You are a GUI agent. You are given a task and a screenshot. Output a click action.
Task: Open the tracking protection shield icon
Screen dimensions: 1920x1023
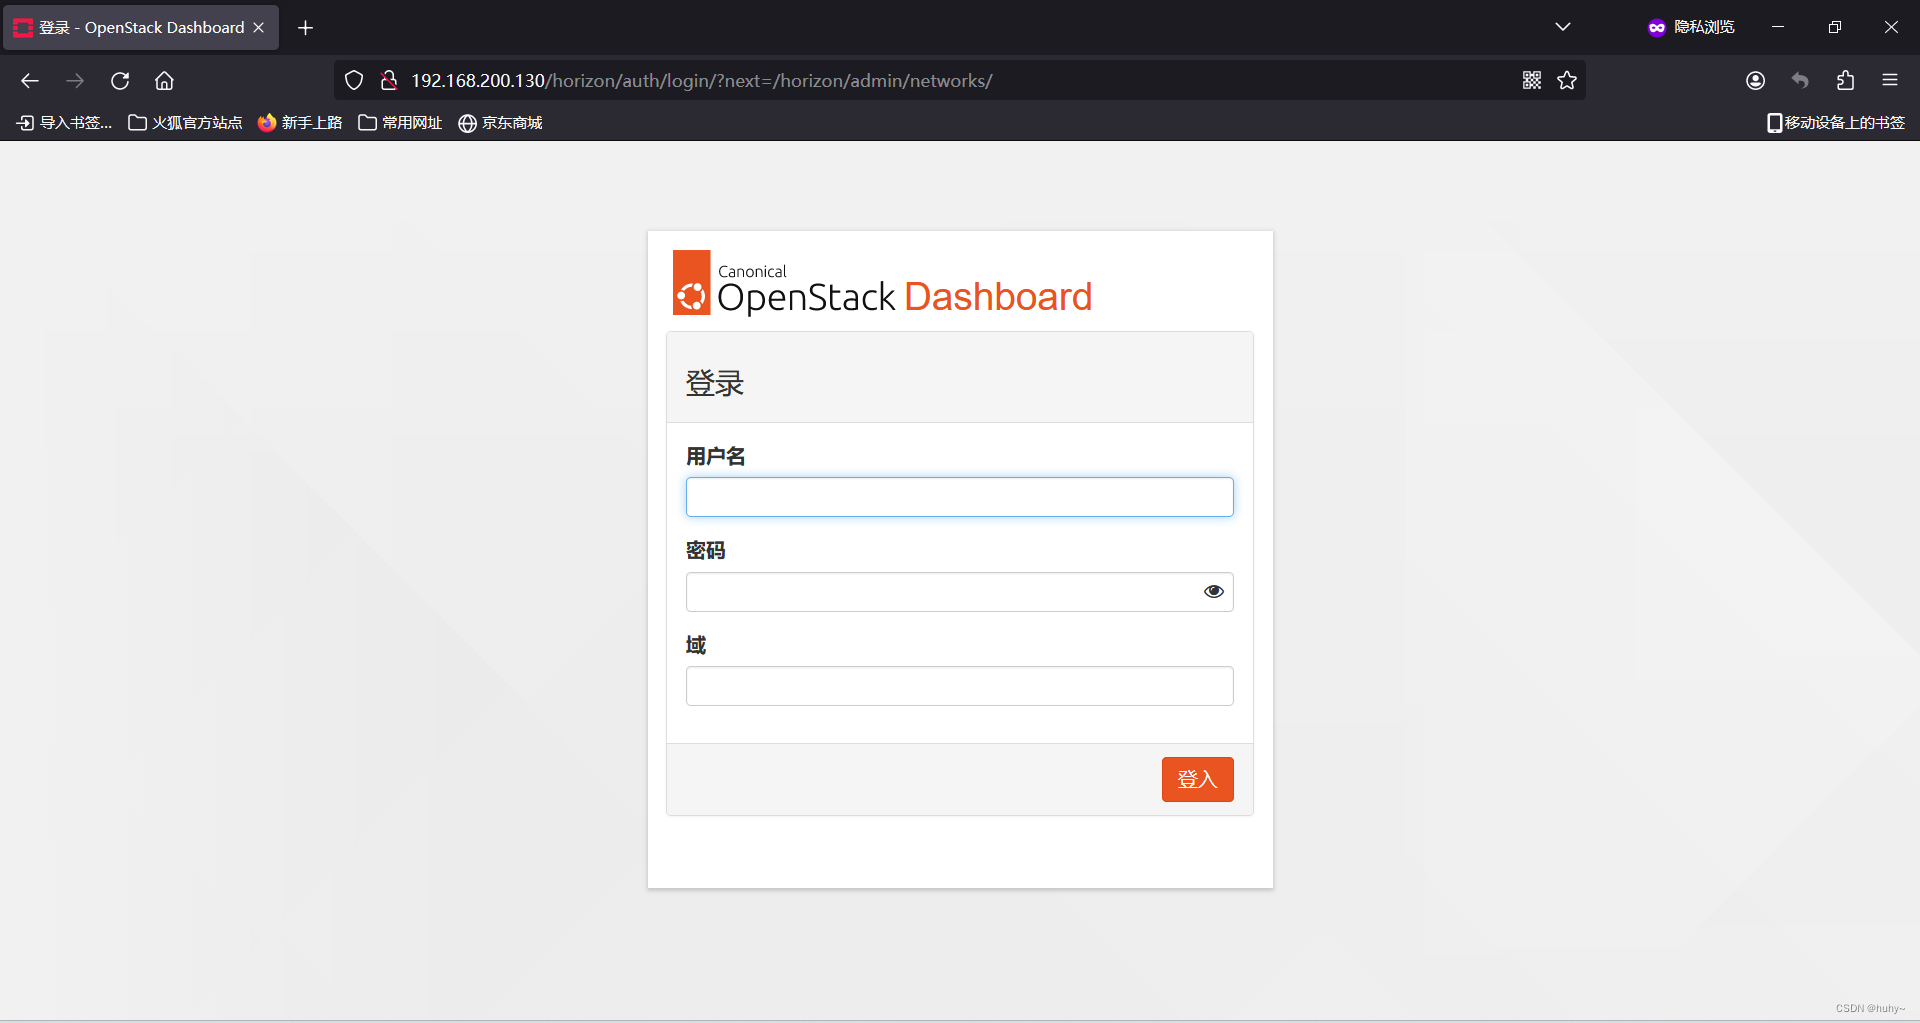(x=354, y=80)
